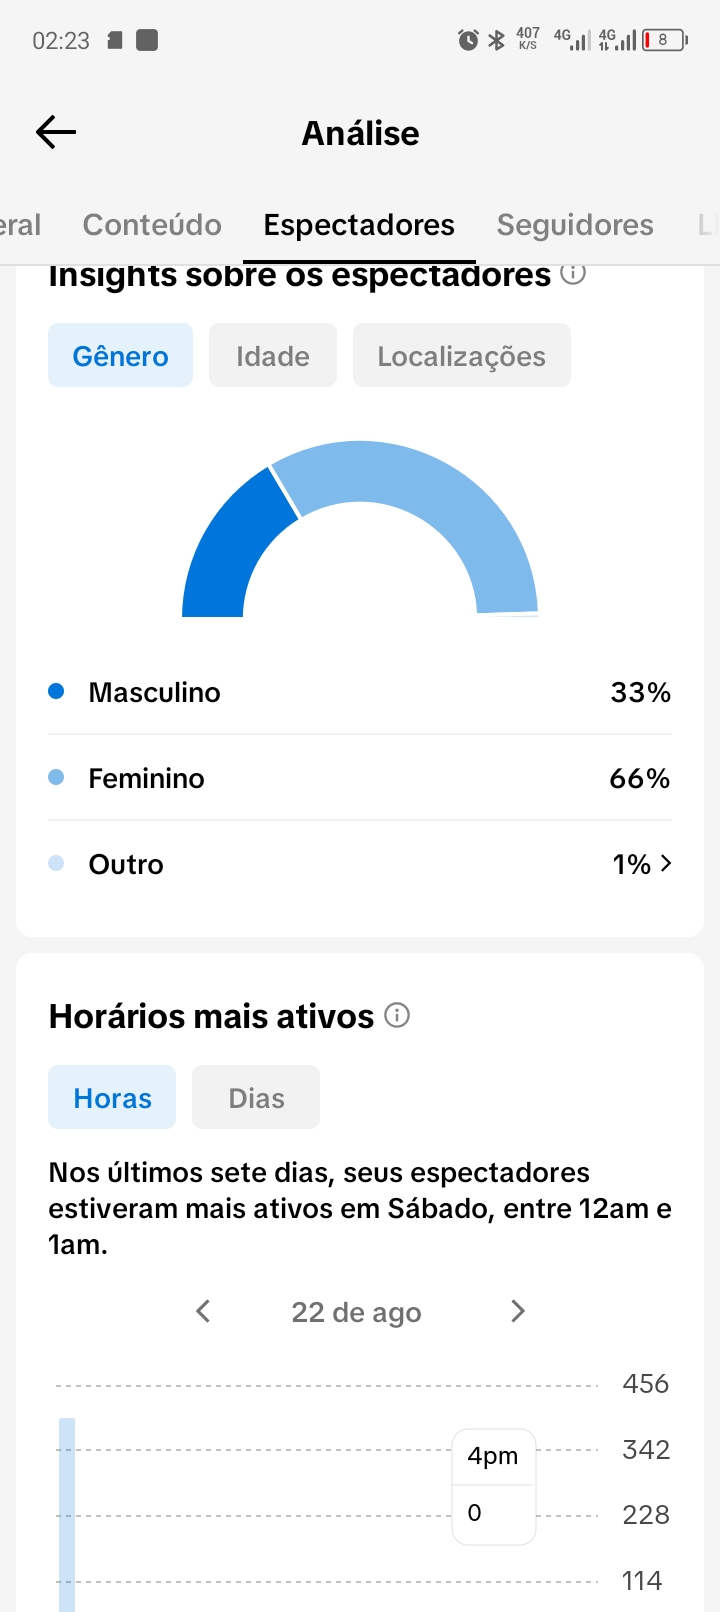Select the Gênero filter chip
Viewport: 720px width, 1612px height.
coord(120,355)
